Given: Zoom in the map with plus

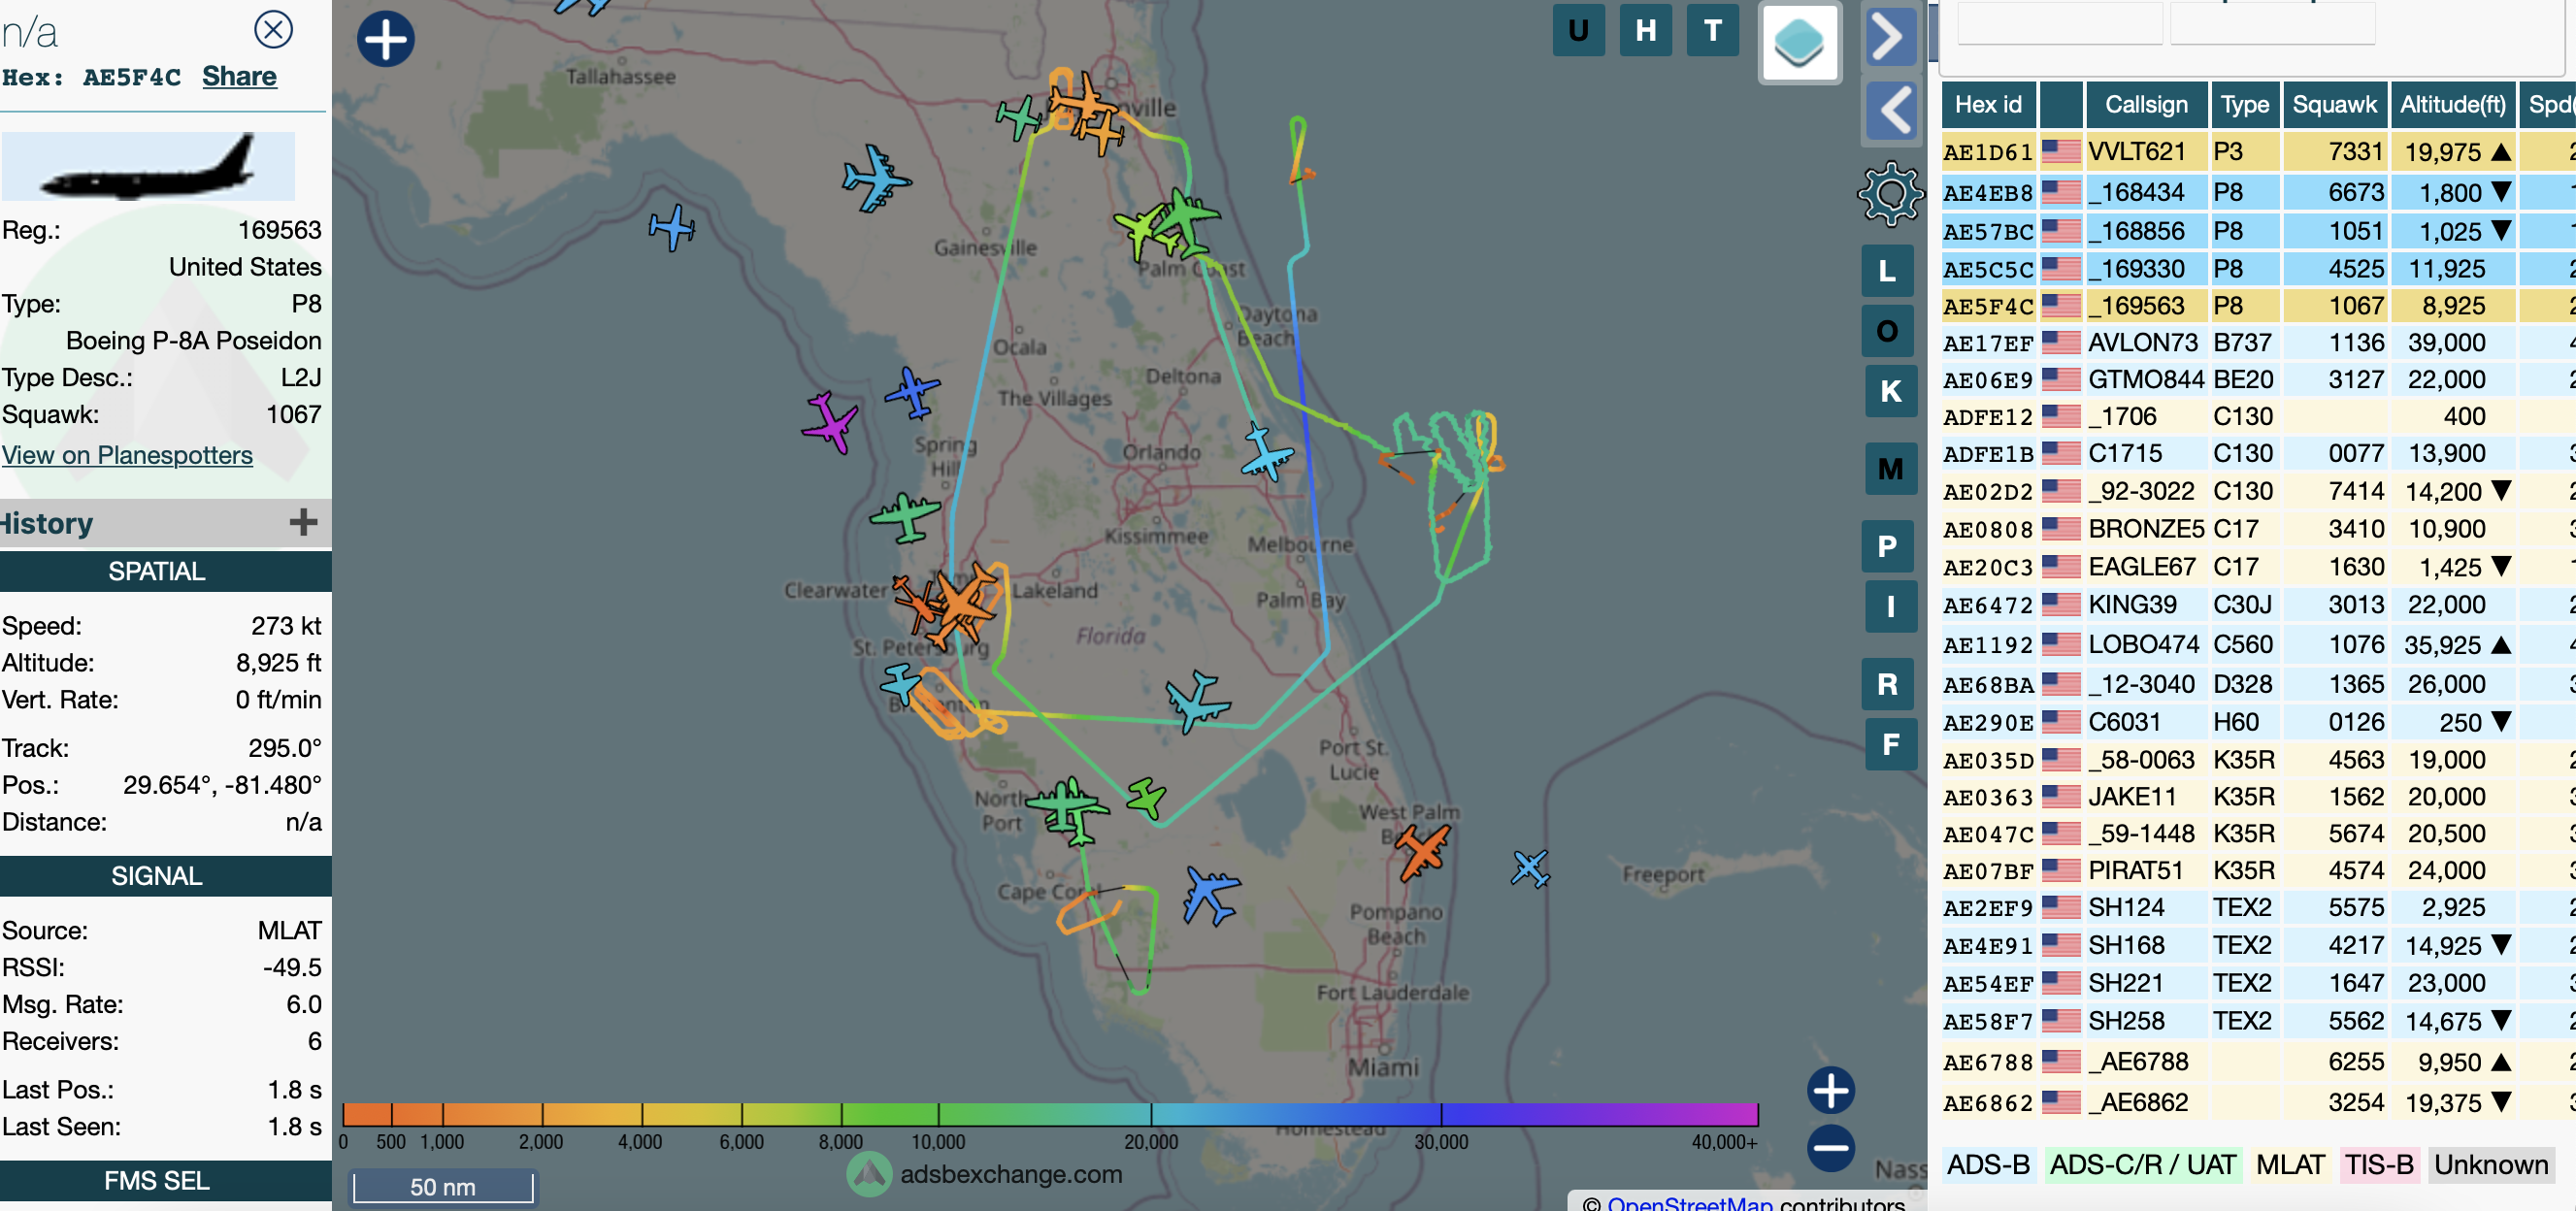Looking at the screenshot, I should click(1831, 1090).
